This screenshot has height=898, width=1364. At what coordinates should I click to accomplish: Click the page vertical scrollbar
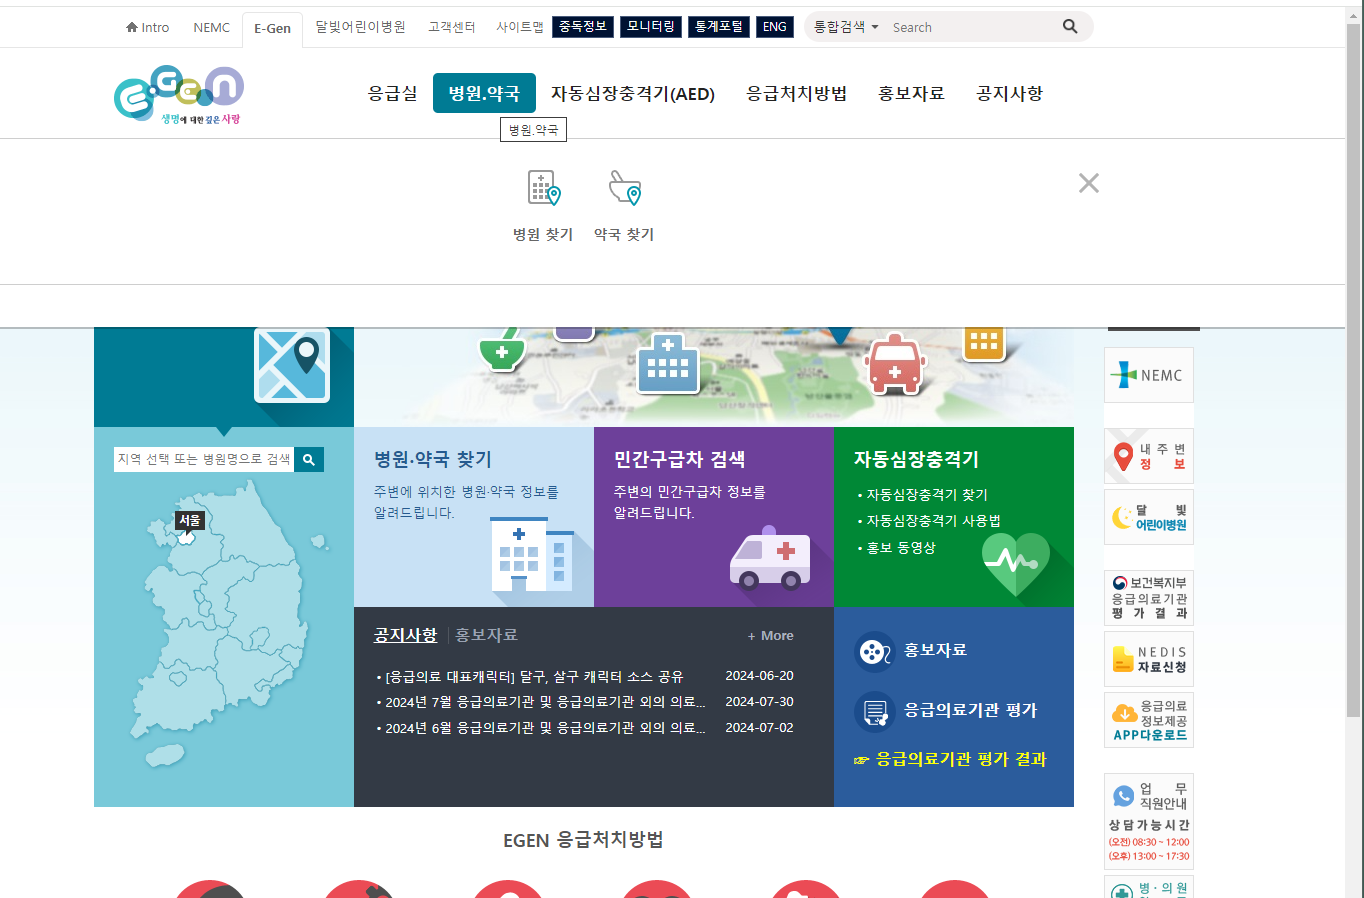pos(1353,370)
